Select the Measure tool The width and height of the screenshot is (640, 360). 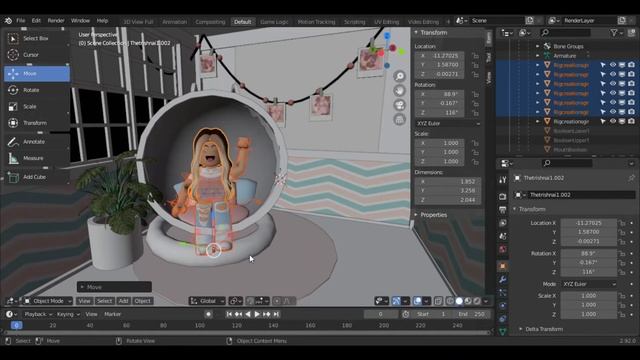point(37,158)
